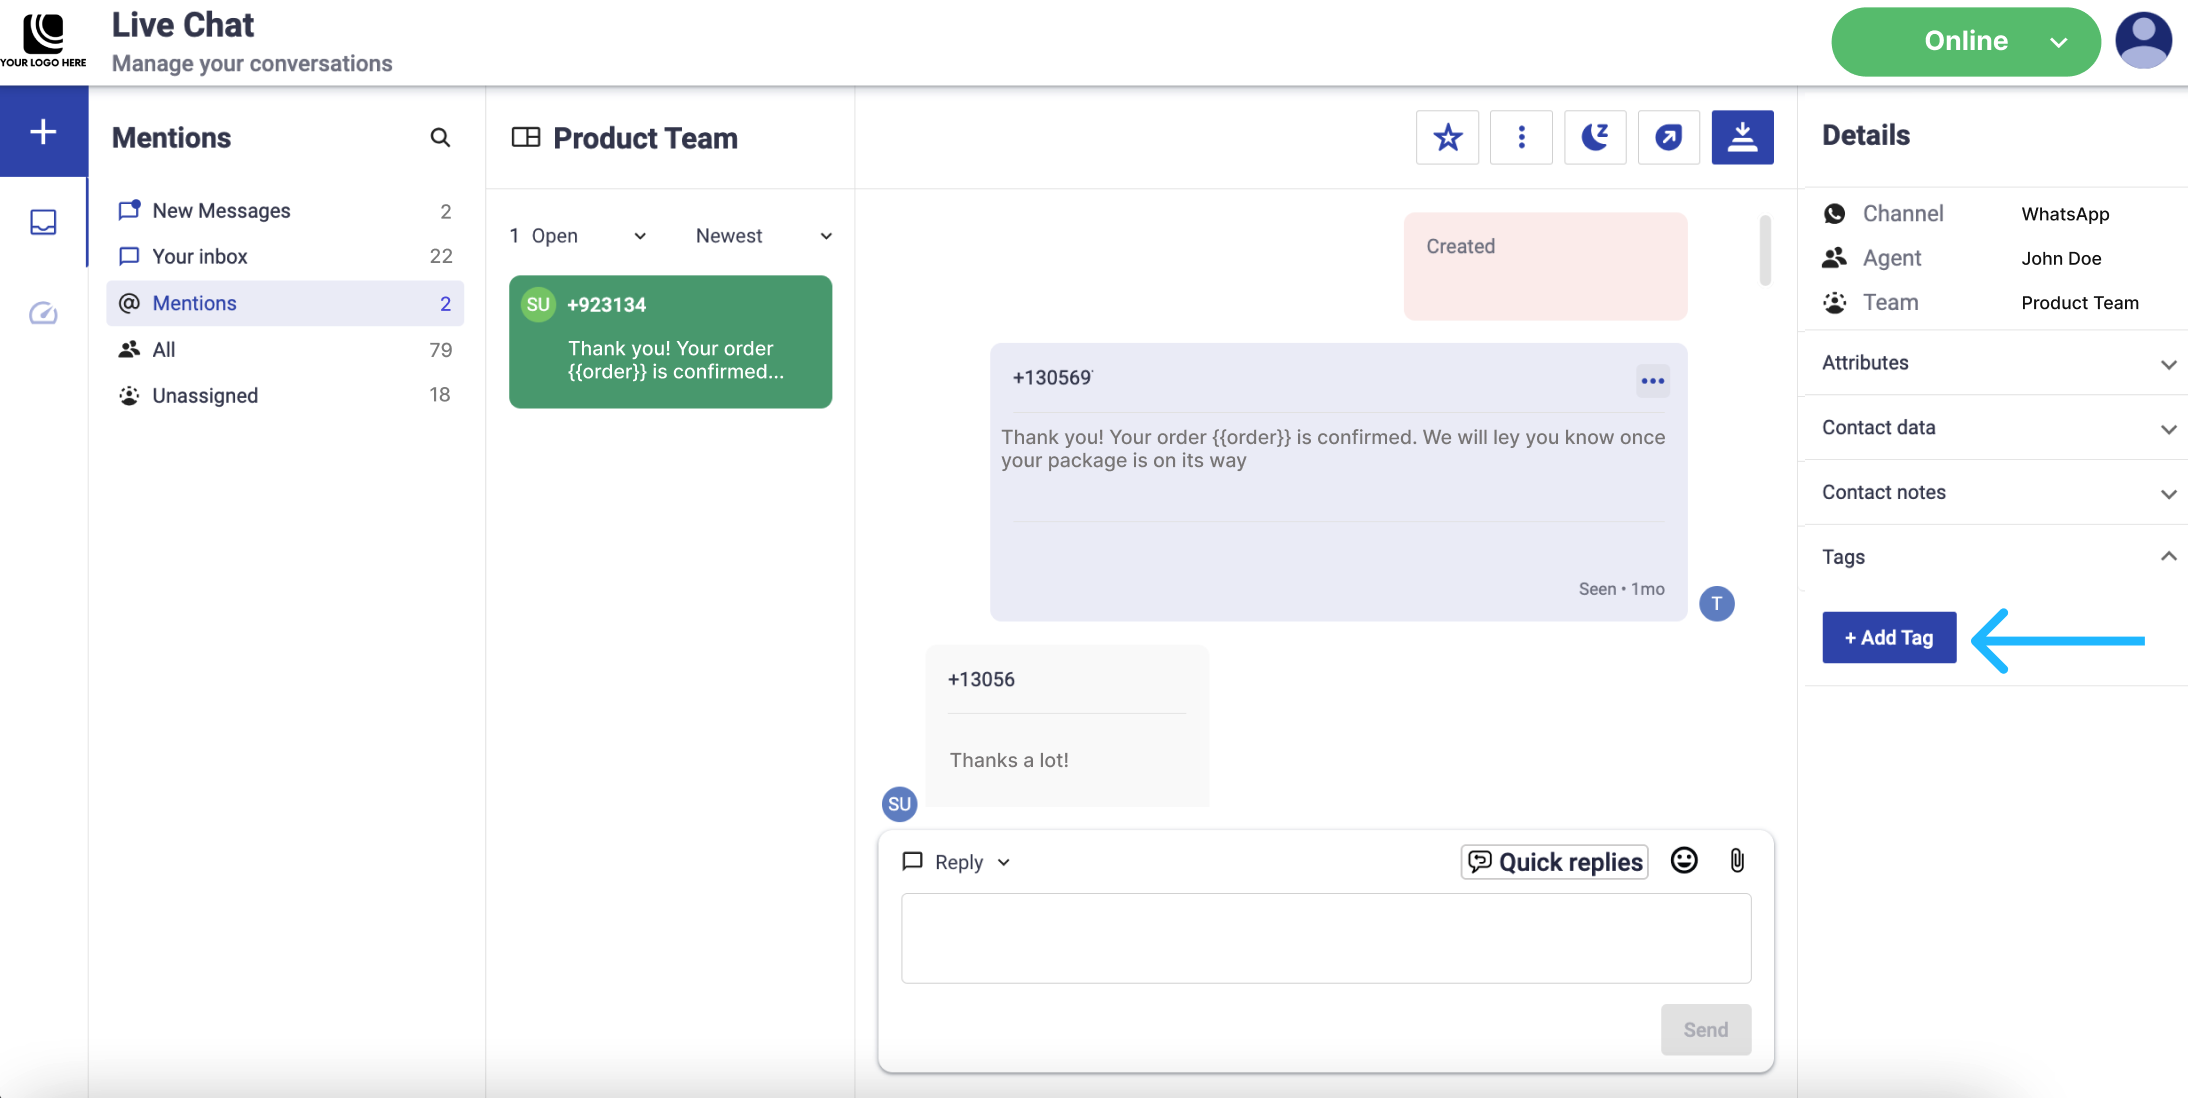Click into the reply message text field
The image size is (2188, 1098).
coord(1325,938)
